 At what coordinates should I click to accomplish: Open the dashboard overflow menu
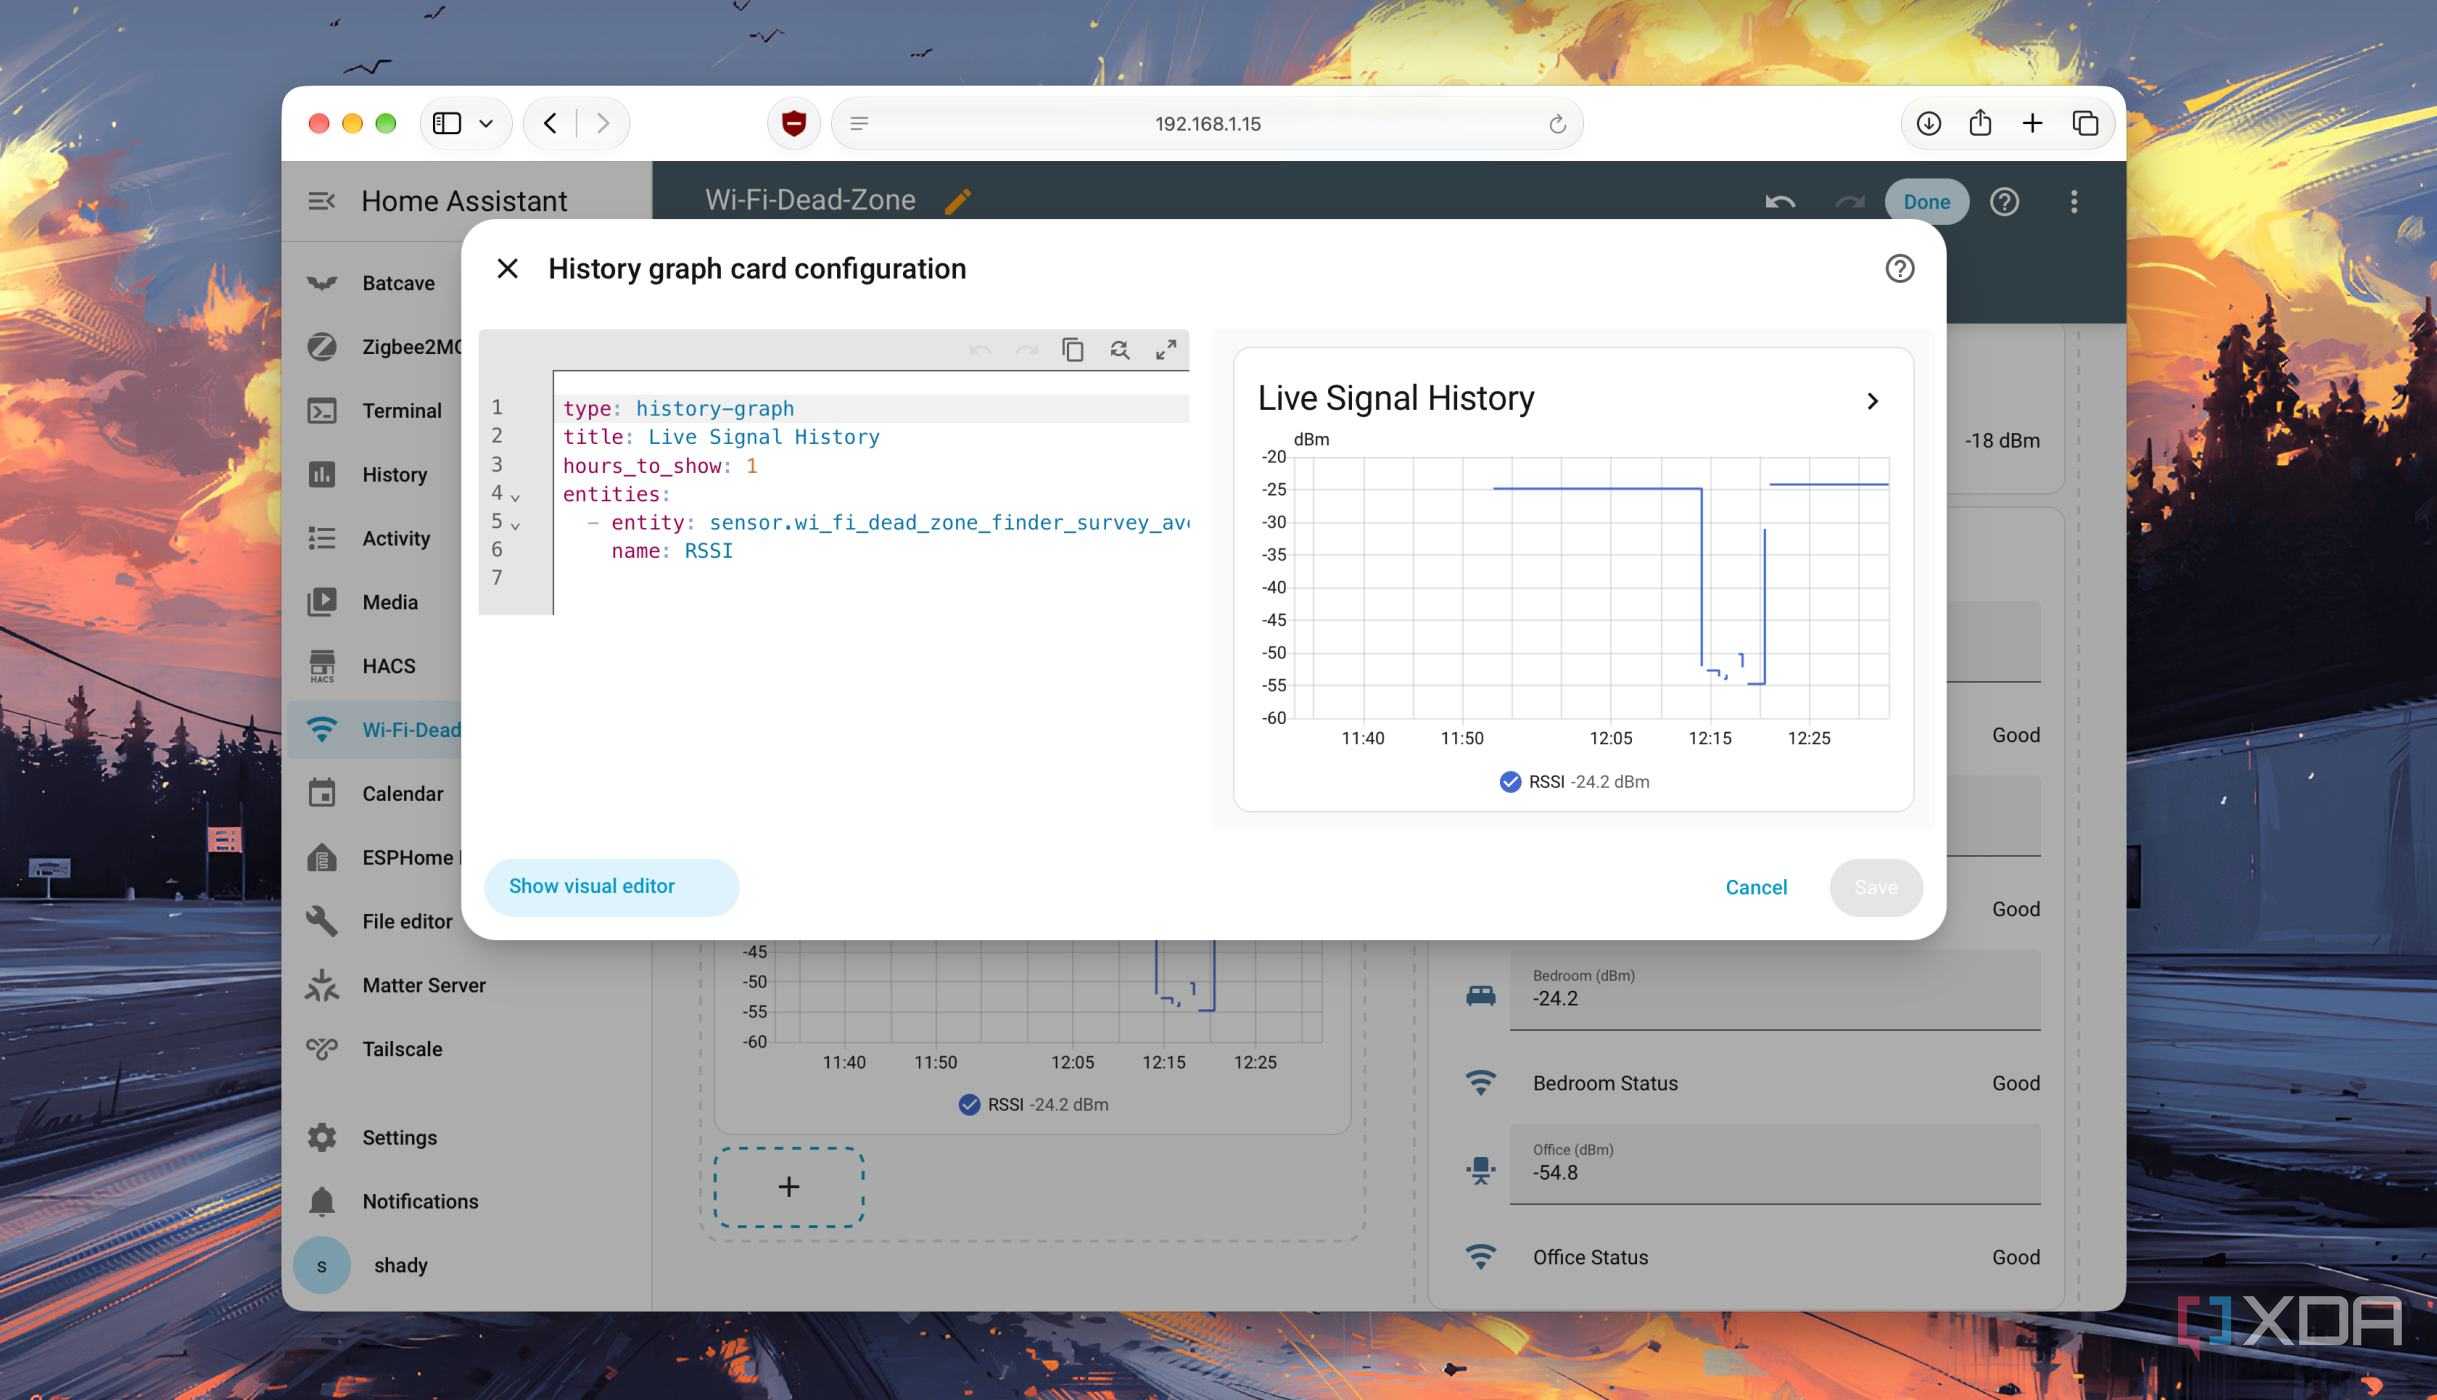coord(2074,201)
